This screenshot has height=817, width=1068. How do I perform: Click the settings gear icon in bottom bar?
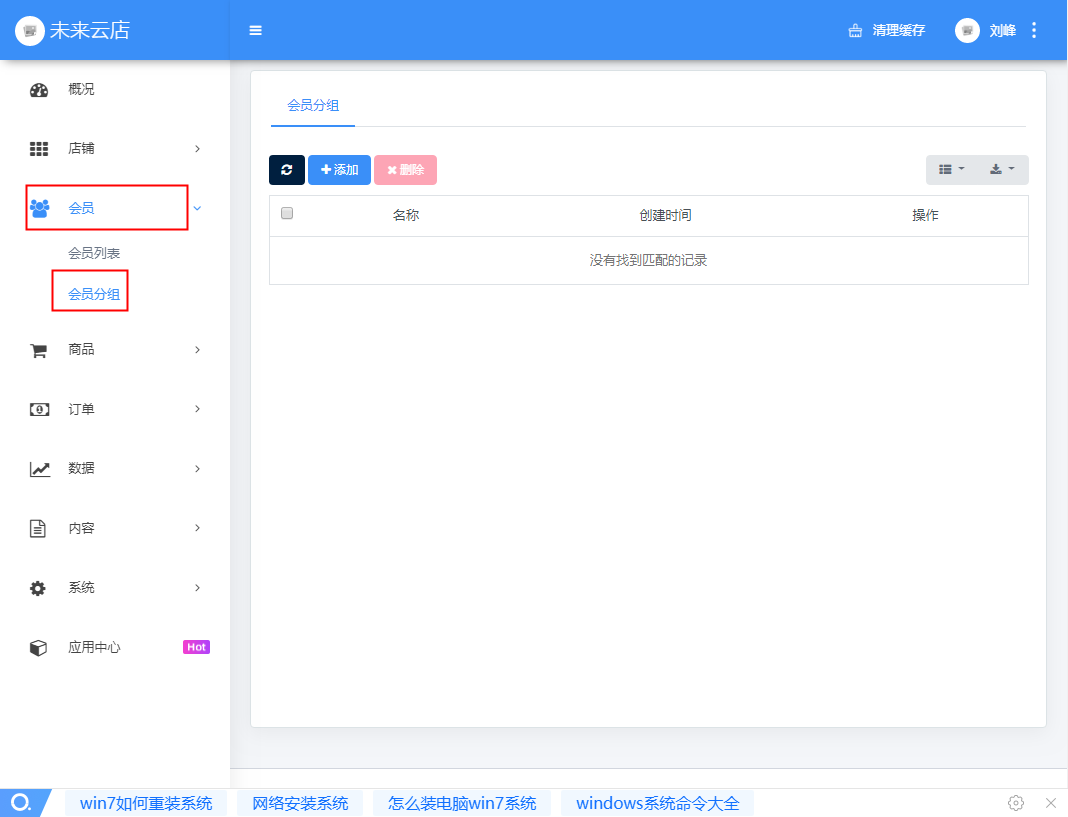pyautogui.click(x=1016, y=803)
